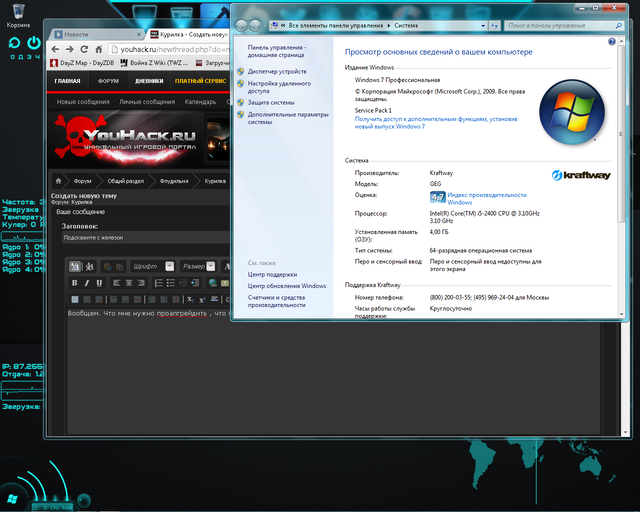Open the Центр обновления Windows link
This screenshot has width=640, height=512.
(x=287, y=286)
